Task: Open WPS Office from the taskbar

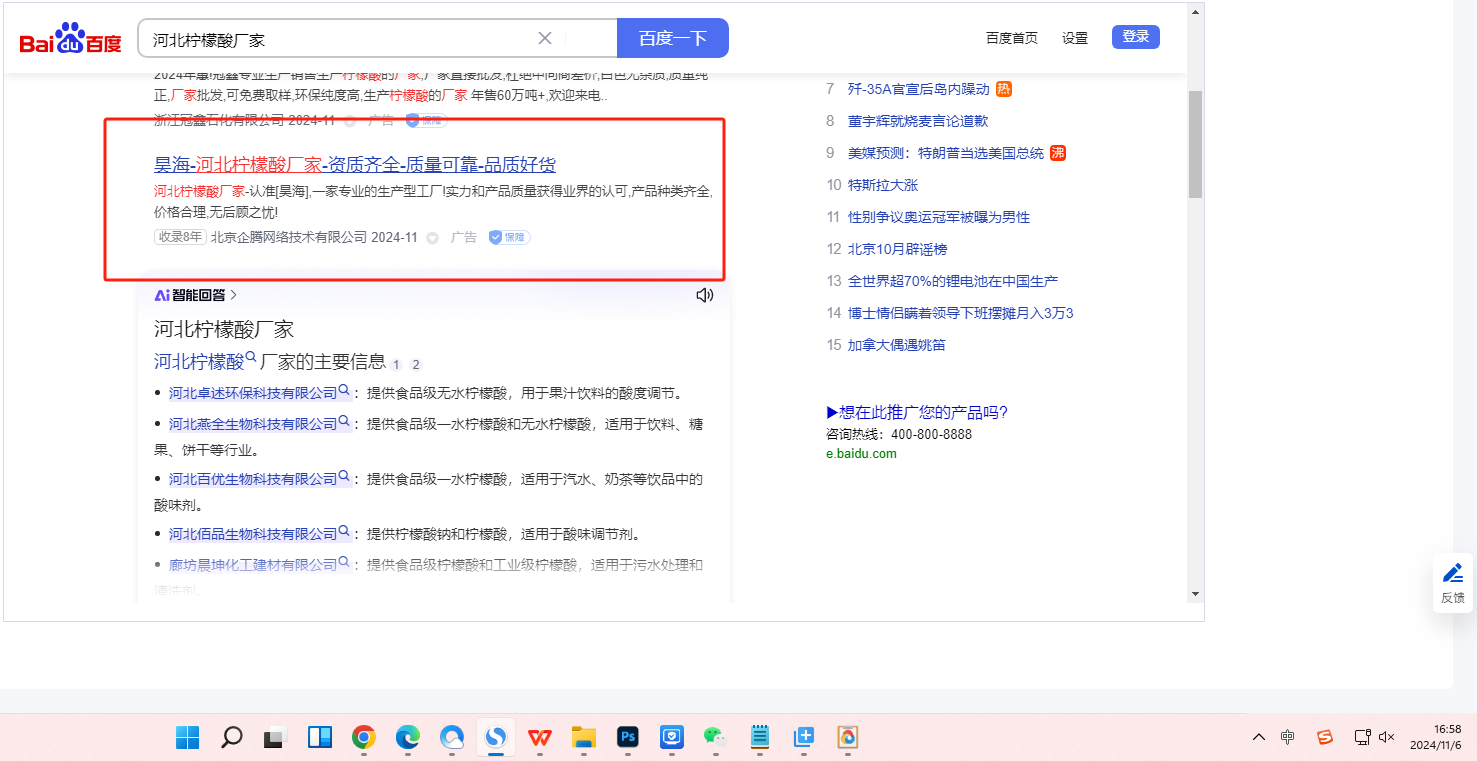Action: click(x=540, y=738)
